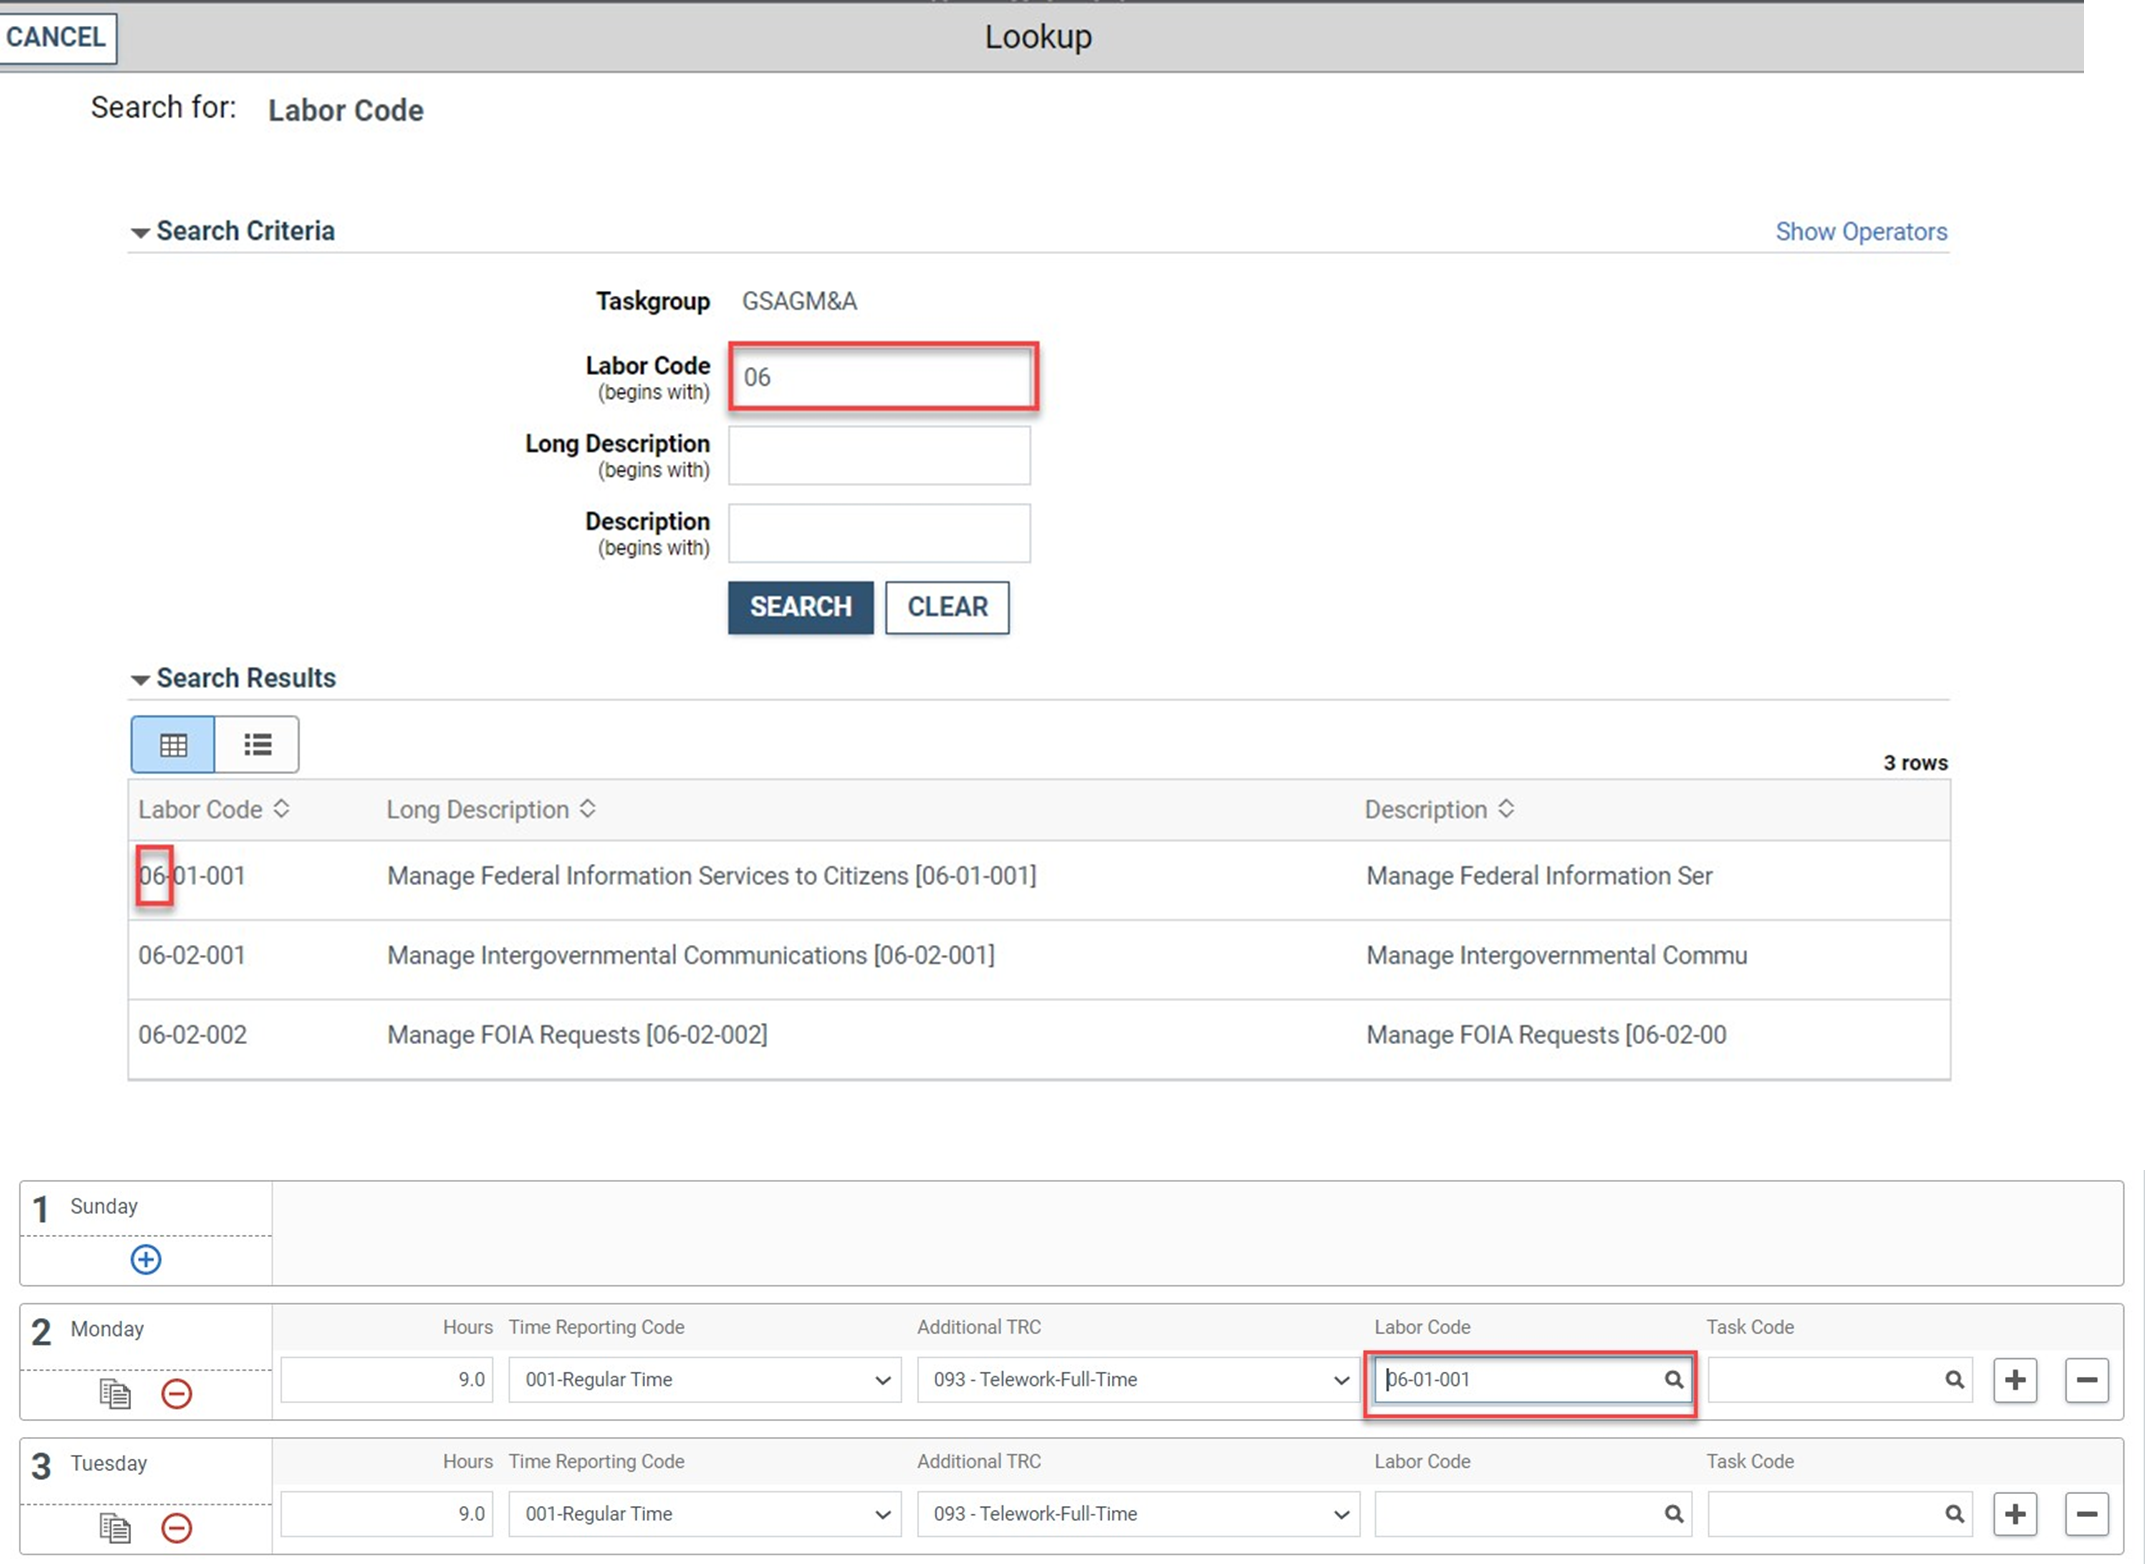Viewport: 2145px width, 1564px height.
Task: Open Monday's Additional TRC dropdown
Action: 1343,1380
